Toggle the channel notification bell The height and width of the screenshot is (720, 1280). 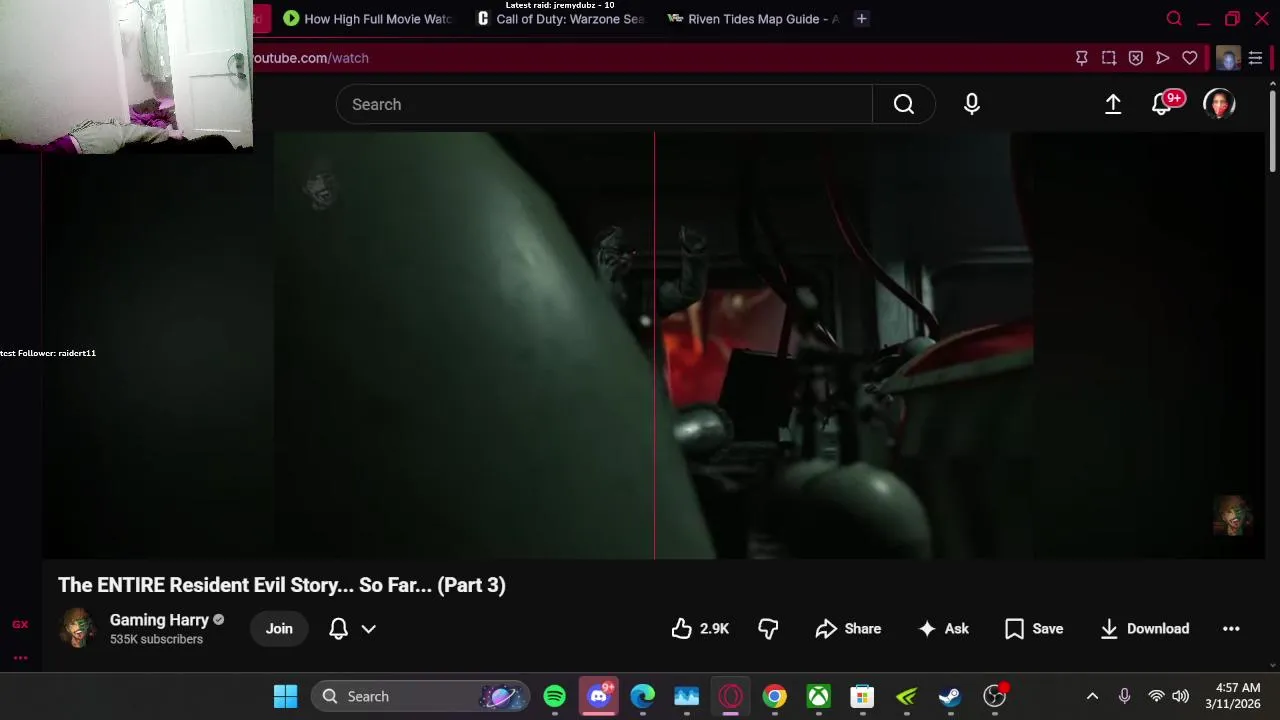[338, 628]
